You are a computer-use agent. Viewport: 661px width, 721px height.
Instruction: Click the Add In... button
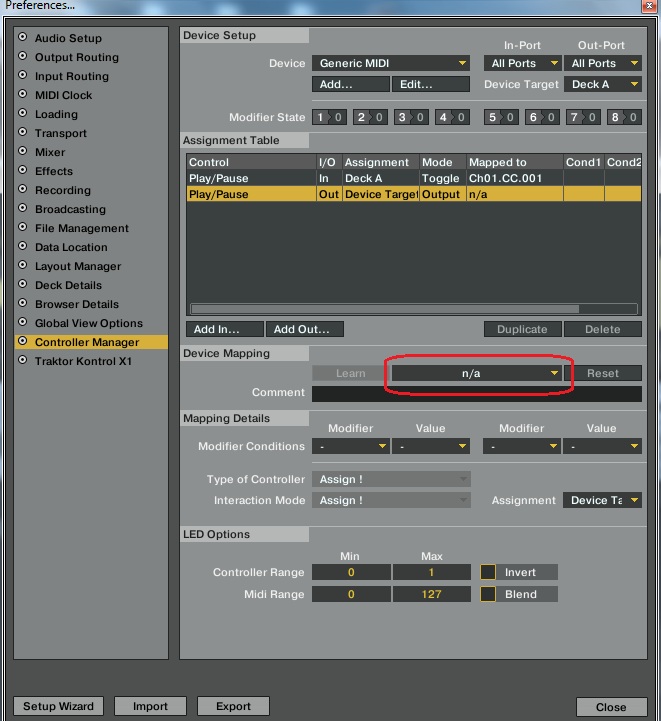point(225,329)
